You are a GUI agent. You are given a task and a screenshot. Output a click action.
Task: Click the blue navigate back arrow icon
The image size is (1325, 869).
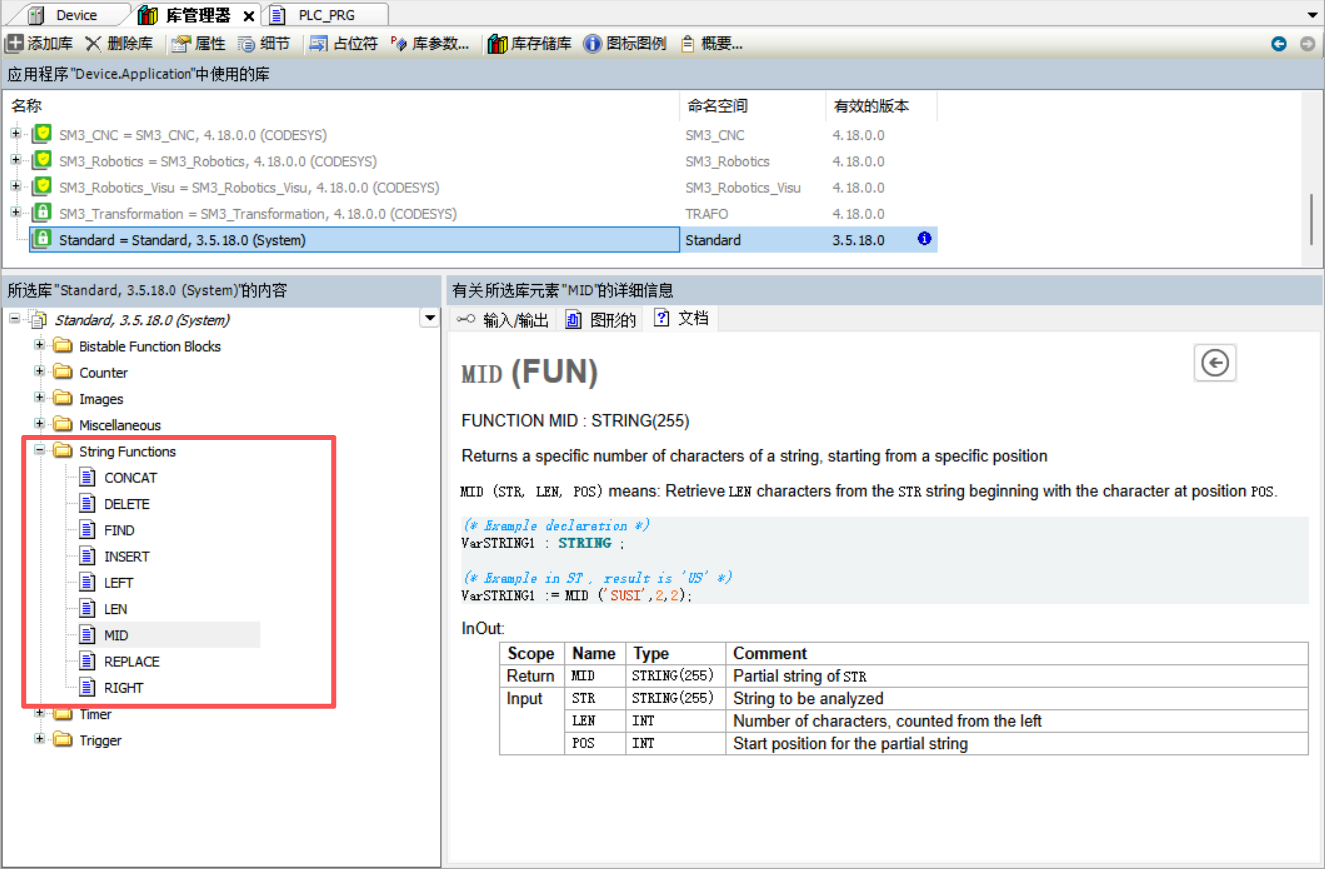coord(1278,44)
